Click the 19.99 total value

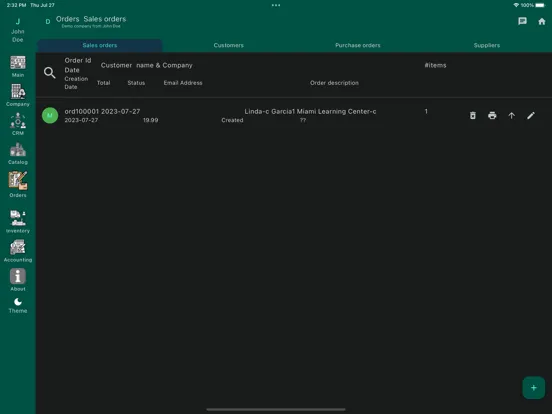(x=150, y=120)
